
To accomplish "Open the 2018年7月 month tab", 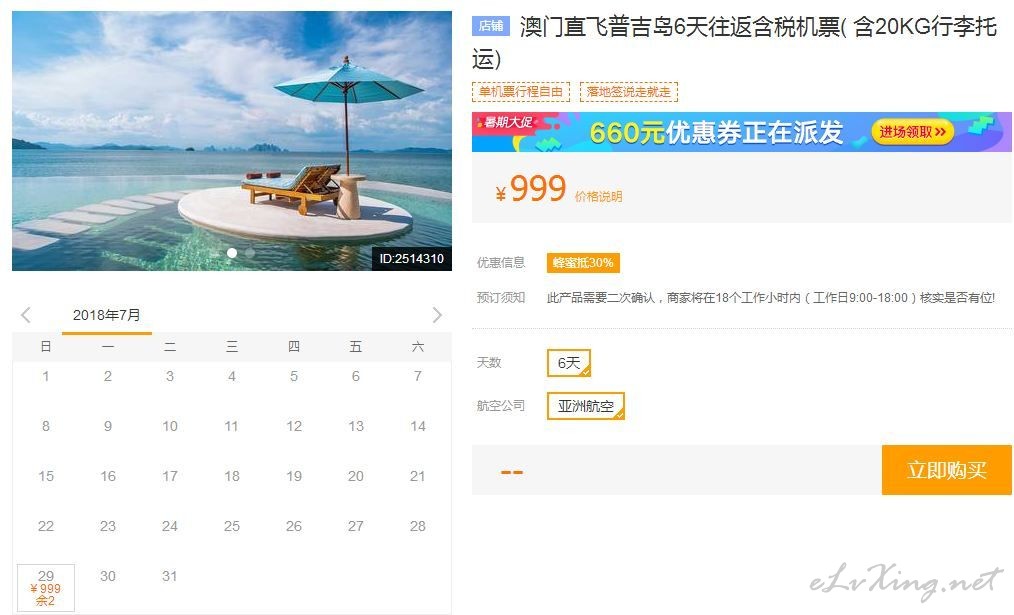I will 107,316.
